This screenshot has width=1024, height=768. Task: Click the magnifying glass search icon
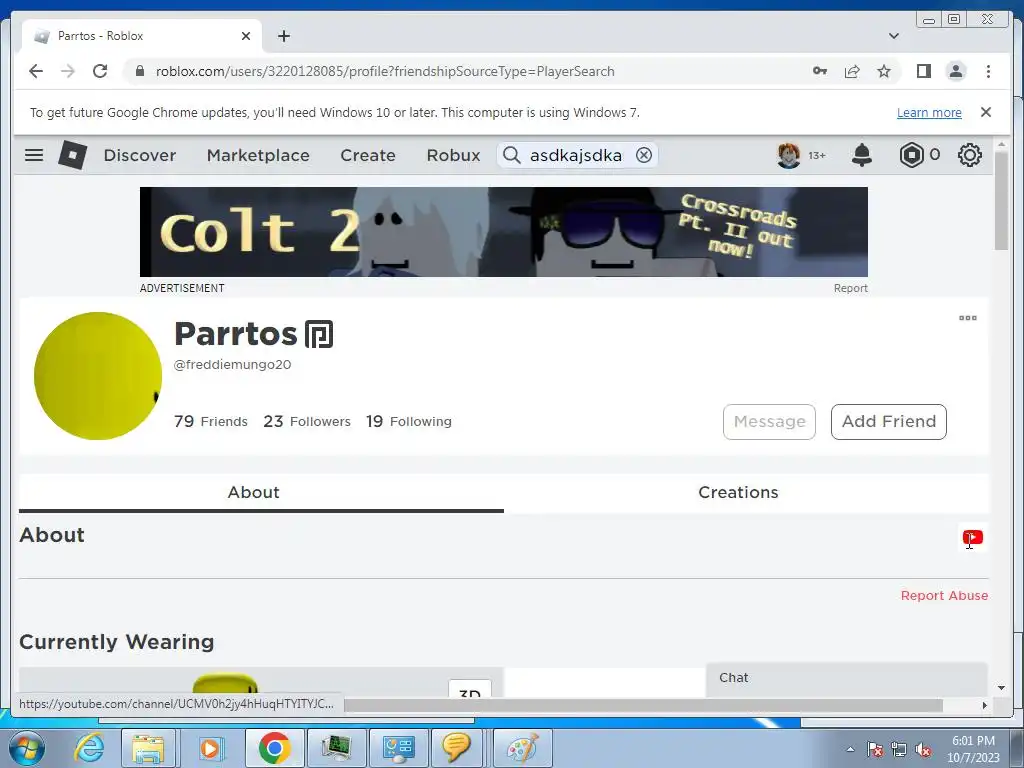tap(511, 155)
